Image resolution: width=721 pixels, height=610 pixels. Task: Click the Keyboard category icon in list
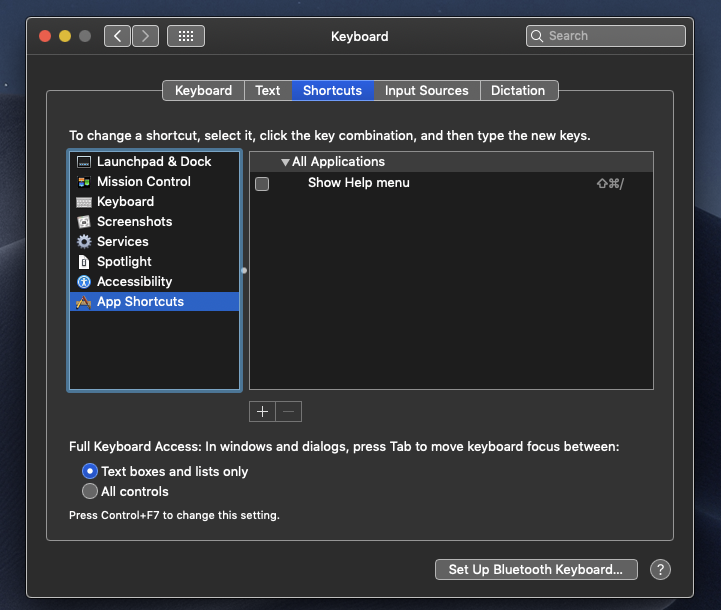[x=84, y=202]
